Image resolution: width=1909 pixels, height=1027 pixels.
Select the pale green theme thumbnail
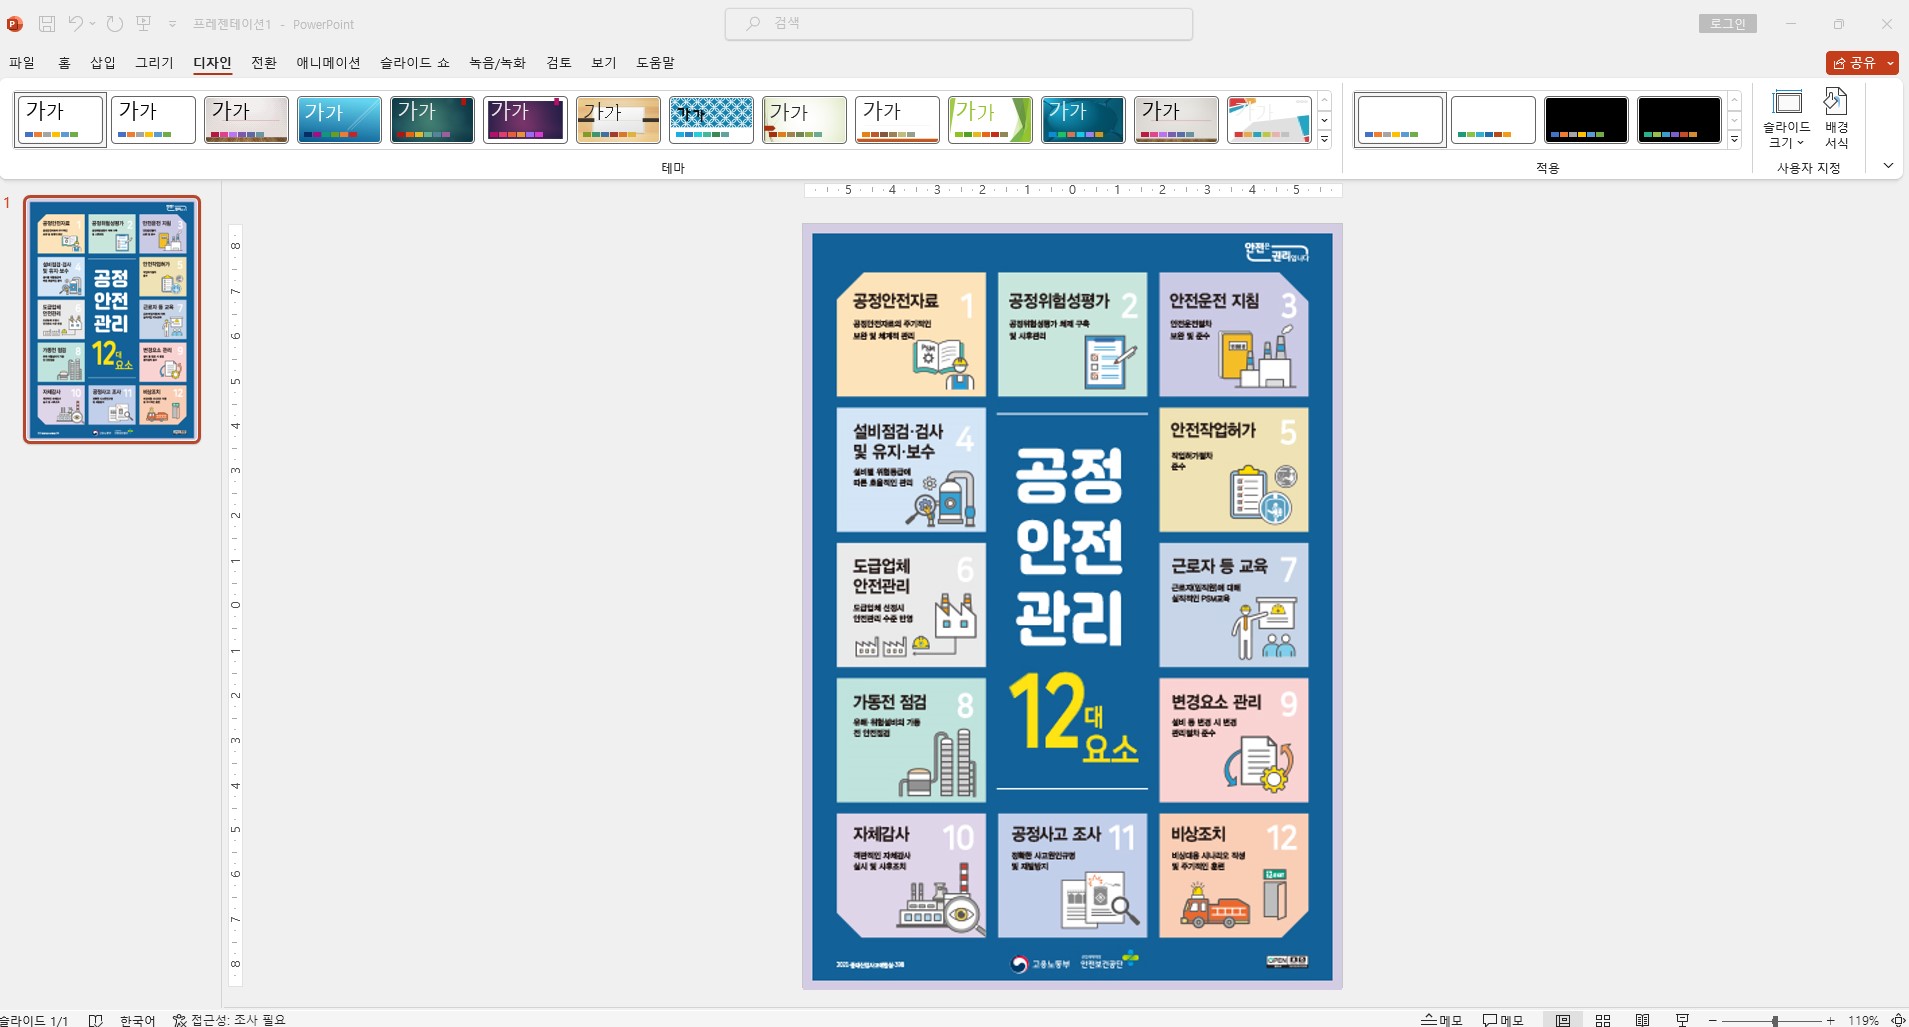click(804, 120)
